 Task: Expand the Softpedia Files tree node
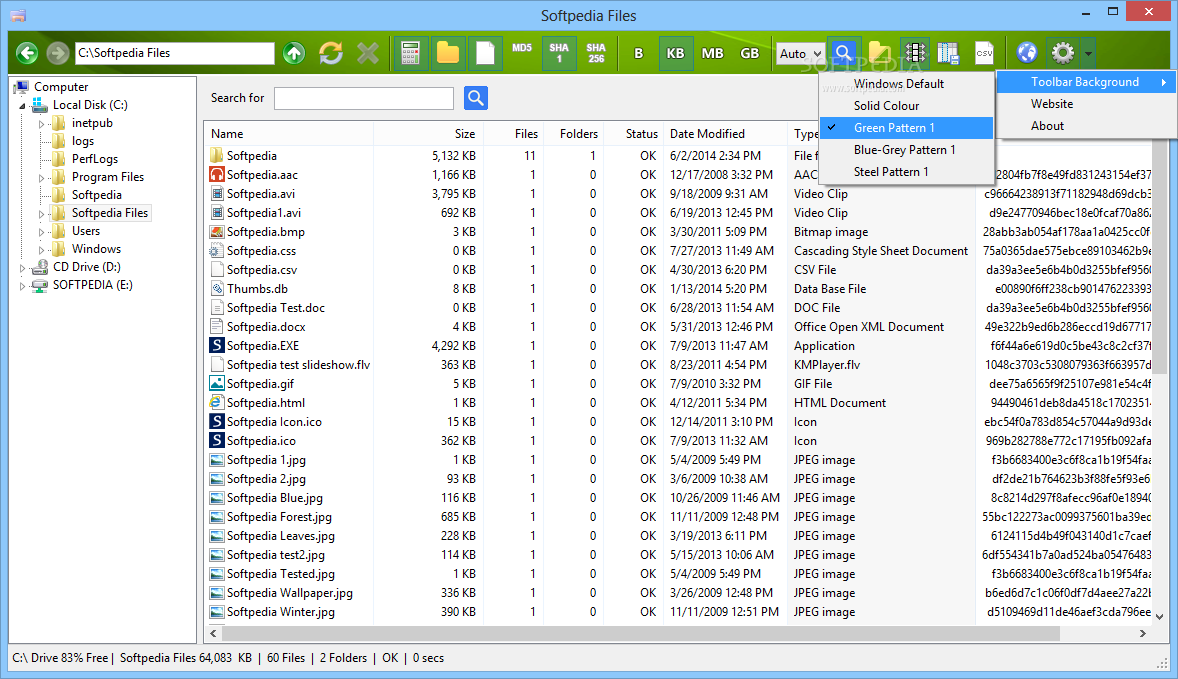[41, 213]
